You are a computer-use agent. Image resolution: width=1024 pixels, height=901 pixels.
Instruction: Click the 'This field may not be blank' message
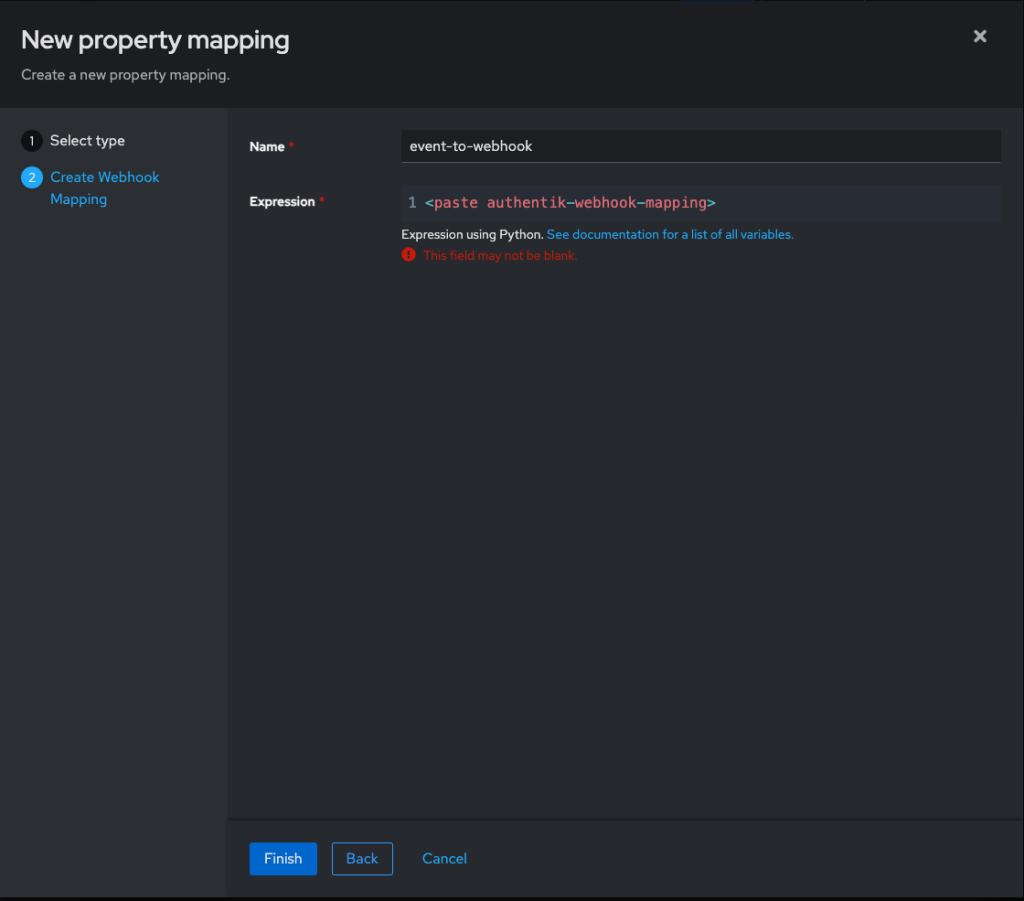(500, 255)
